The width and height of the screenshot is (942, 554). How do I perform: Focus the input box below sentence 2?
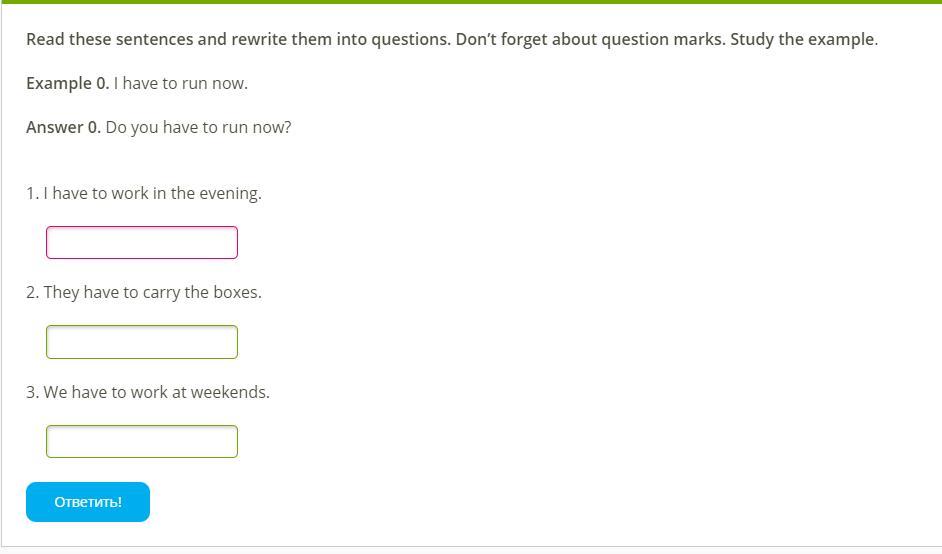click(x=142, y=342)
